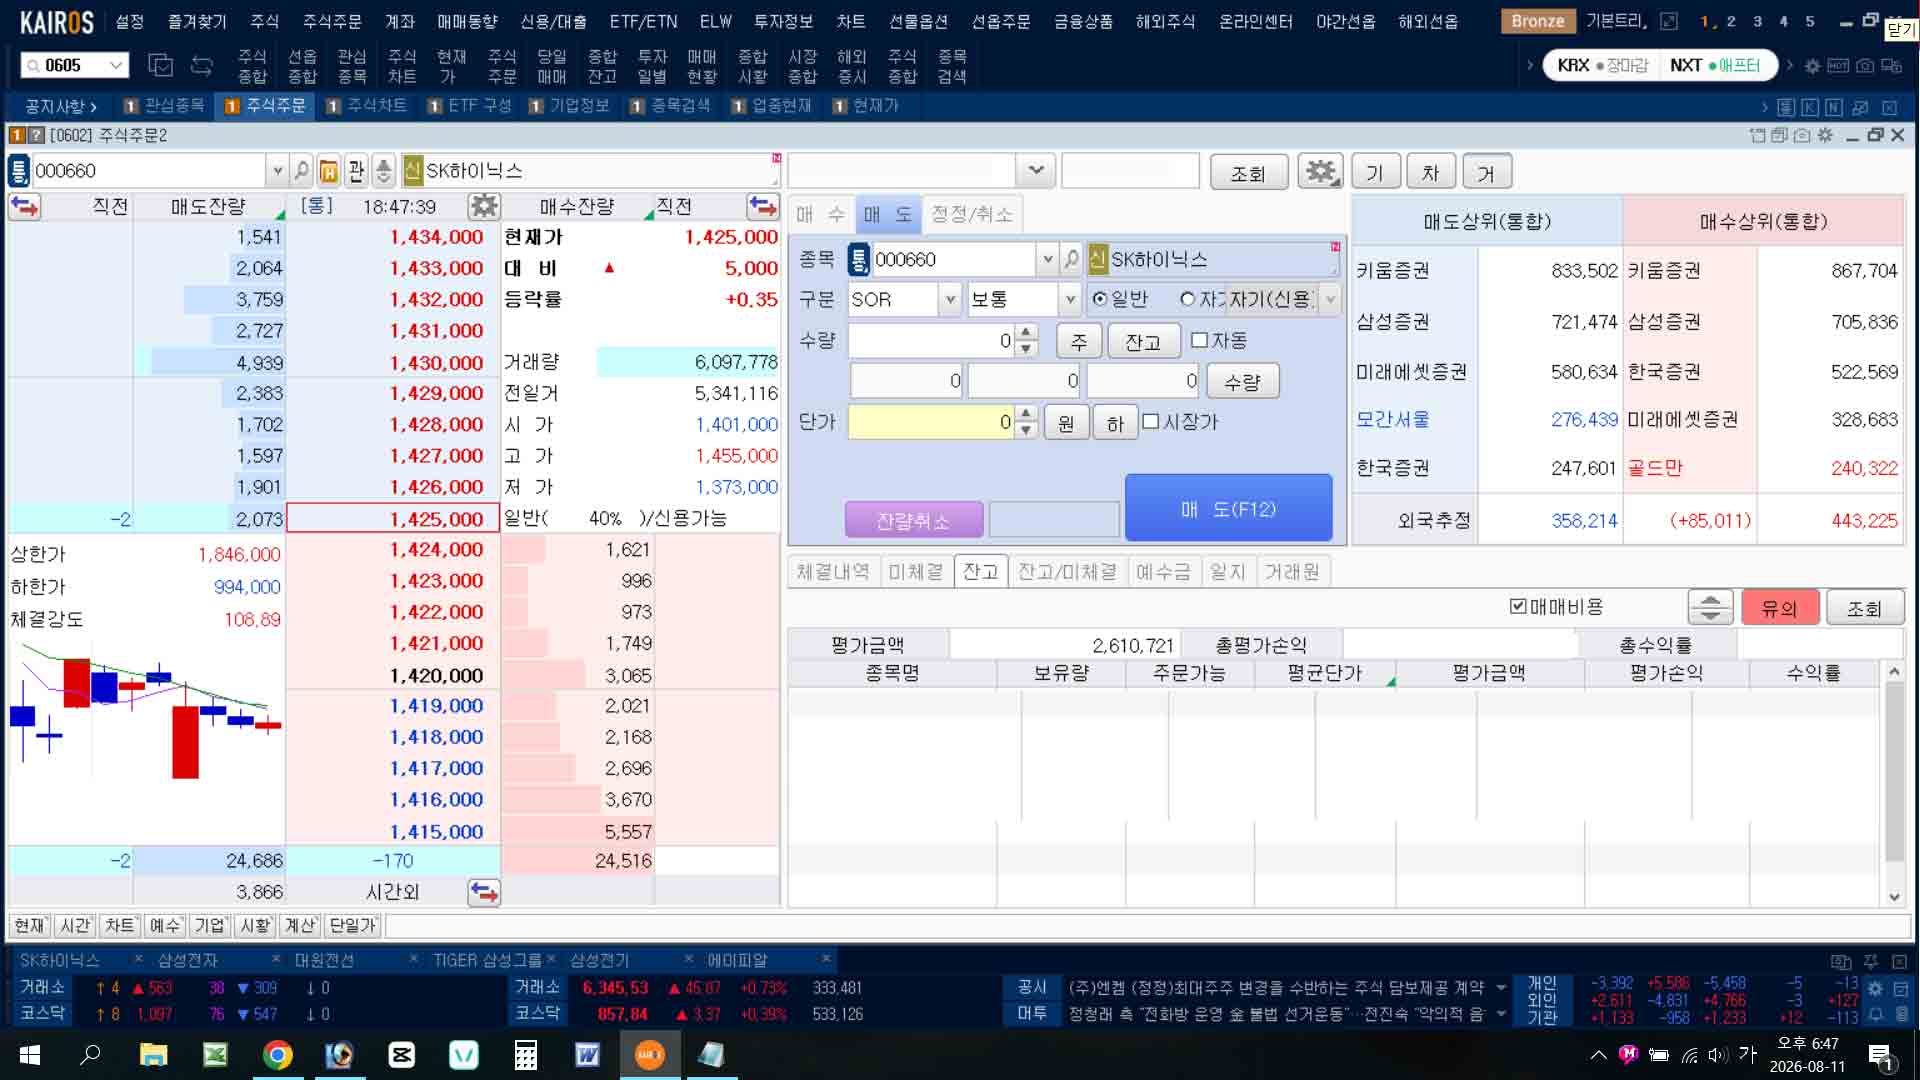Click the 조회 button next to the account field

(x=1247, y=173)
